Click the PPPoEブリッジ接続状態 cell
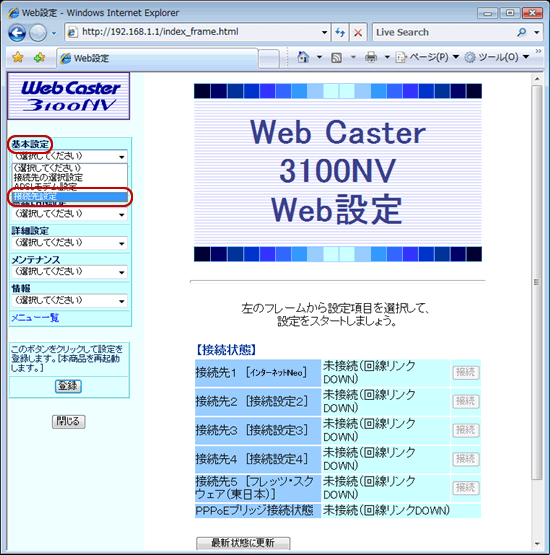The height and width of the screenshot is (555, 550). (258, 511)
